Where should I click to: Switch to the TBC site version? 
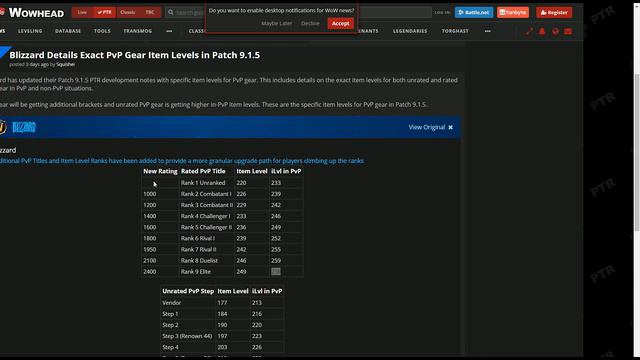pyautogui.click(x=150, y=12)
